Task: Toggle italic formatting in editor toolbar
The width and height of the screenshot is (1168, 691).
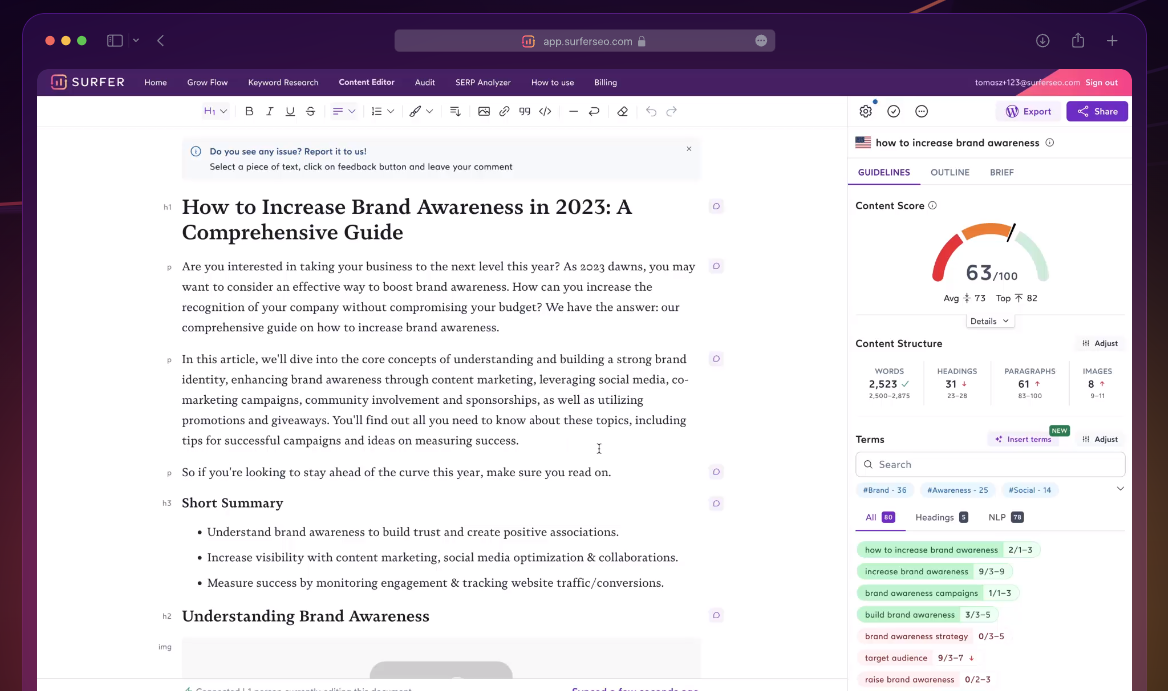Action: point(270,112)
